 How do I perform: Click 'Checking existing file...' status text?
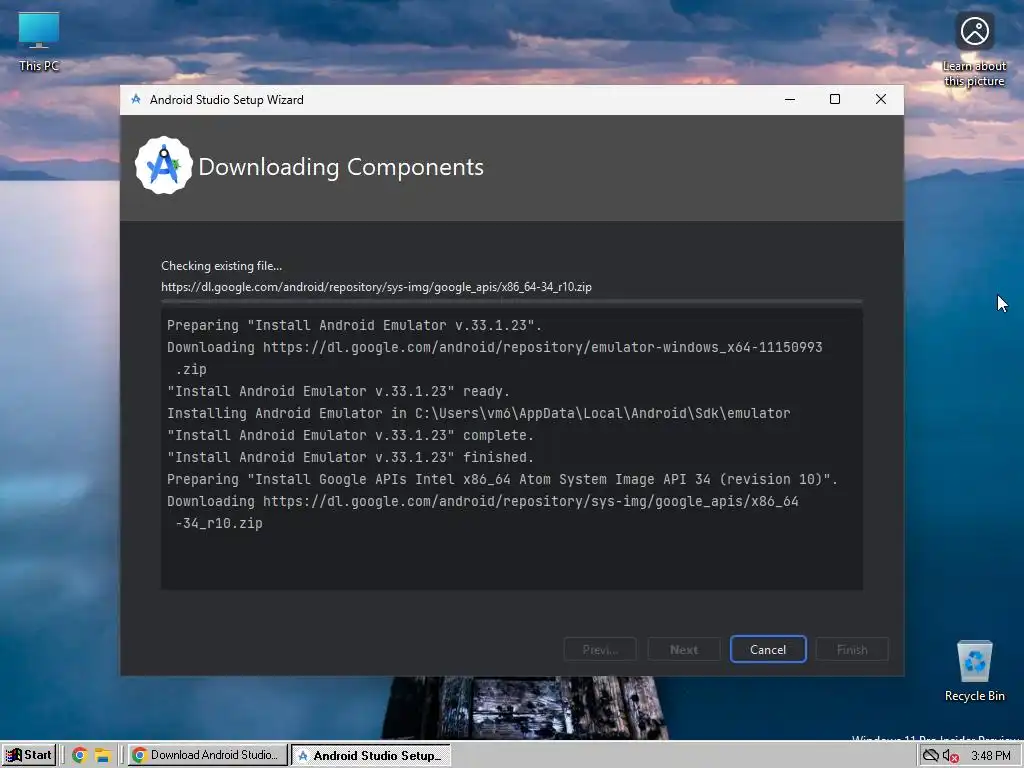coord(221,266)
